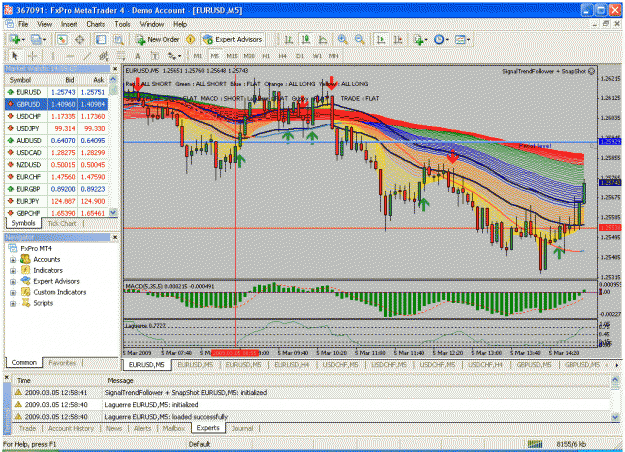Open the File menu
This screenshot has height=452, width=625.
coord(23,24)
